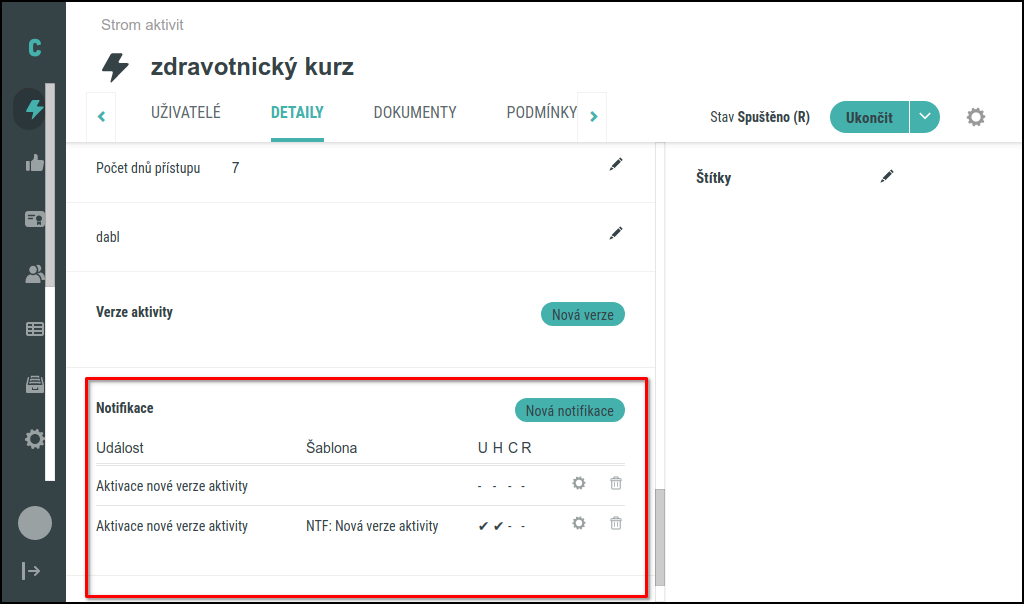Select the table list icon in sidebar

click(33, 328)
